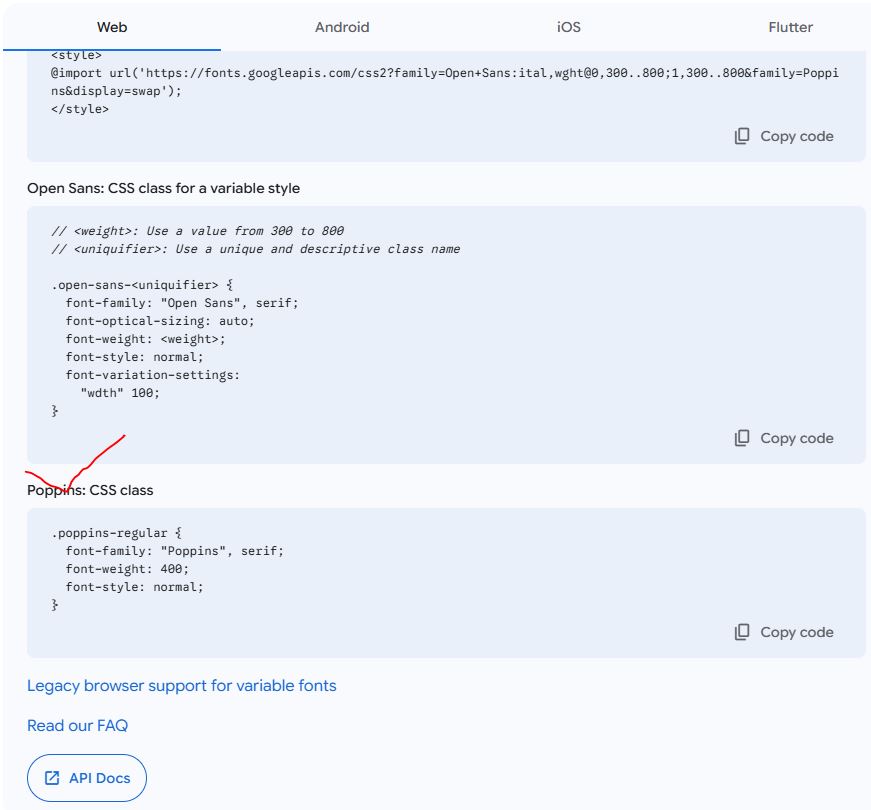Copy code label under @import snippet
The image size is (871, 810).
click(x=797, y=136)
